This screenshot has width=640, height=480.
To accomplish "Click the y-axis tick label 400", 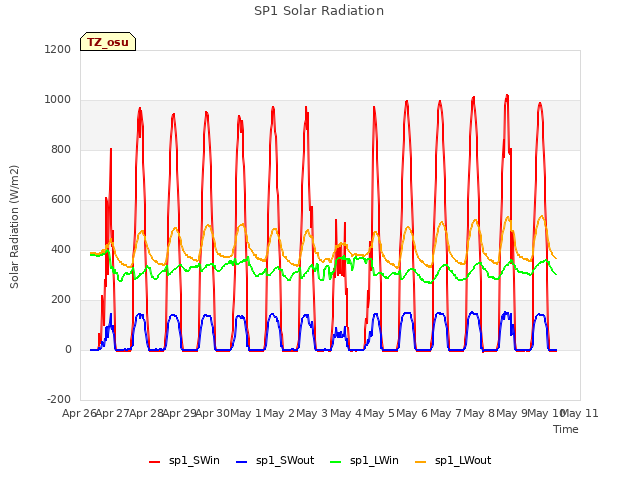I will [61, 249].
